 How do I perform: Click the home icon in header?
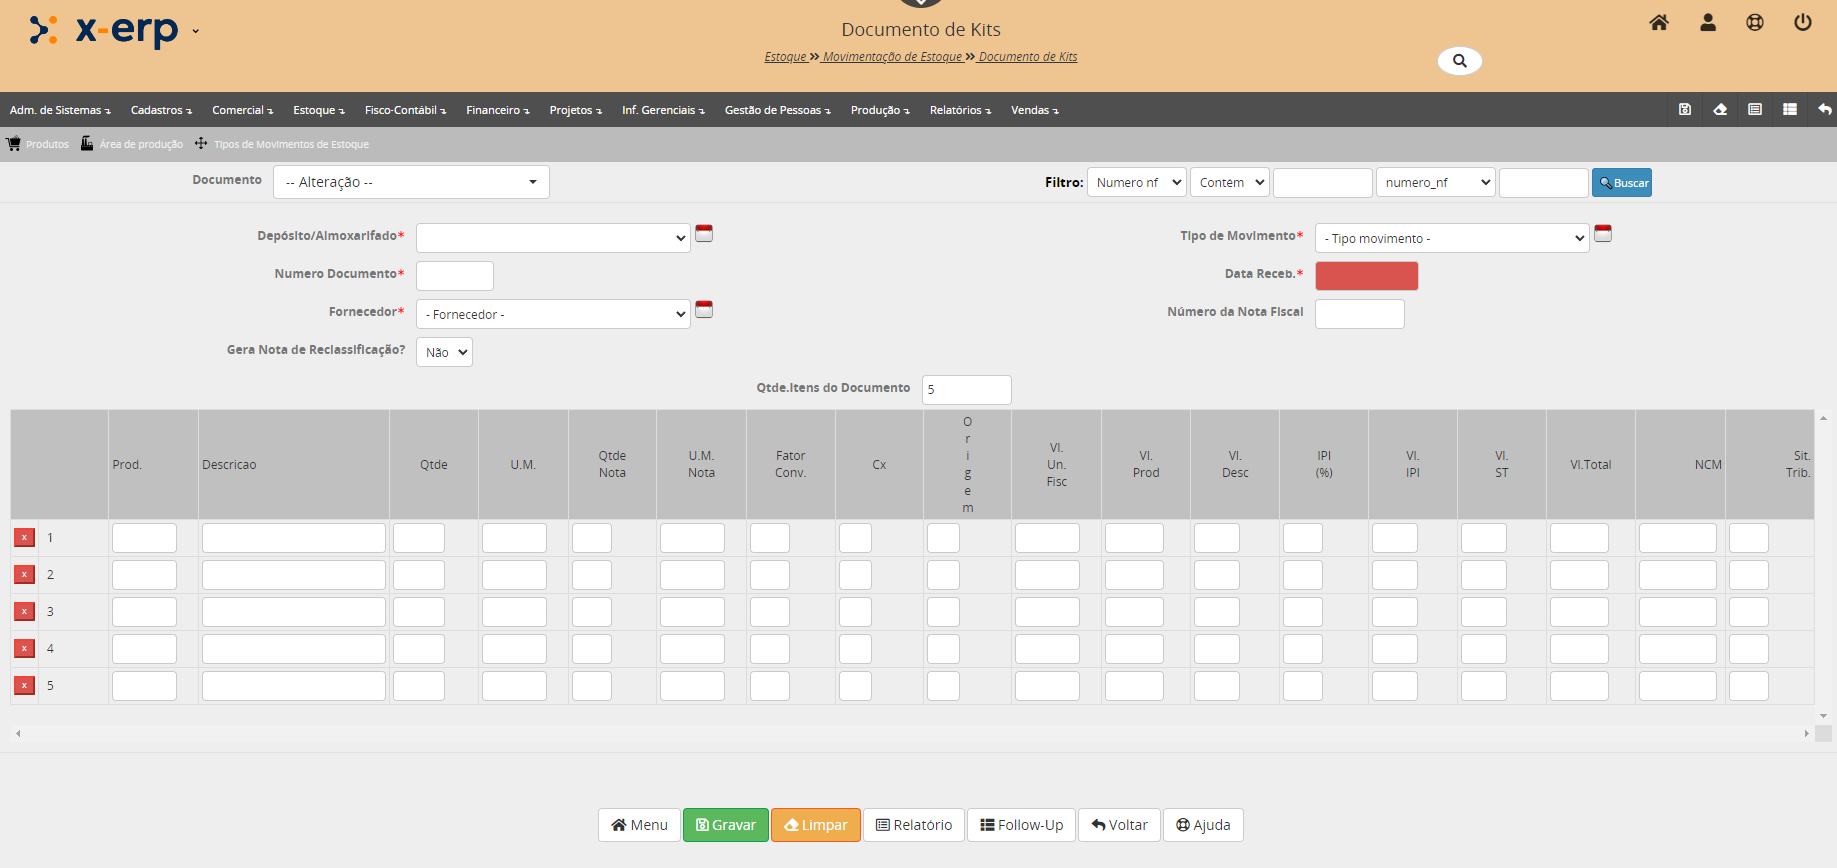tap(1659, 23)
